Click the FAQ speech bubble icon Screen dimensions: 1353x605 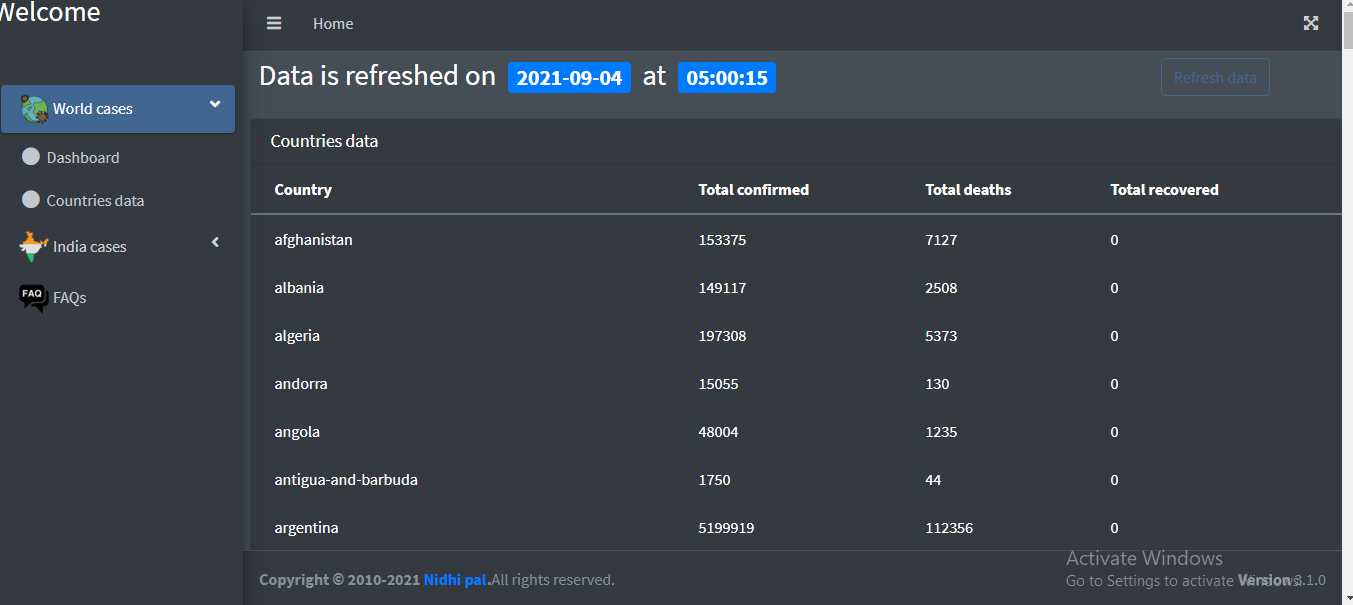pyautogui.click(x=33, y=297)
